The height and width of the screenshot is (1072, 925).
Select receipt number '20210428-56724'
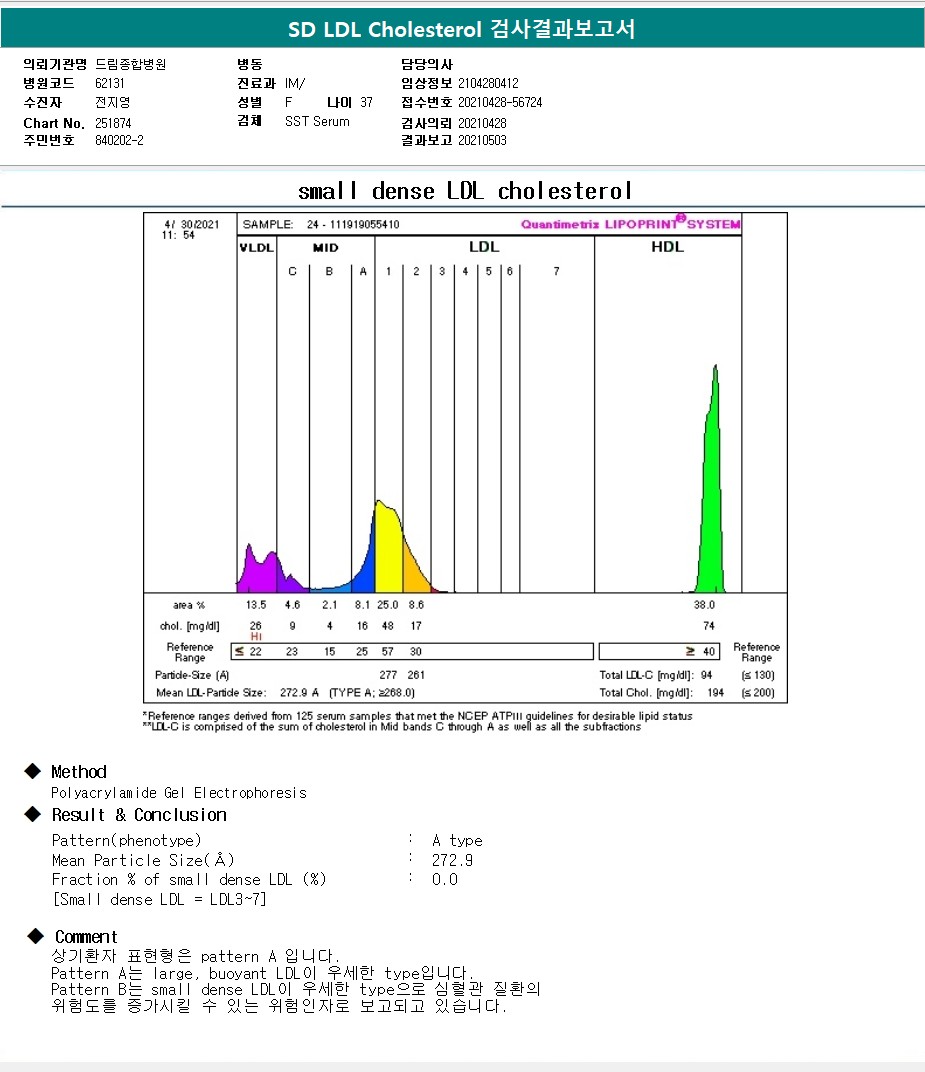pyautogui.click(x=500, y=103)
